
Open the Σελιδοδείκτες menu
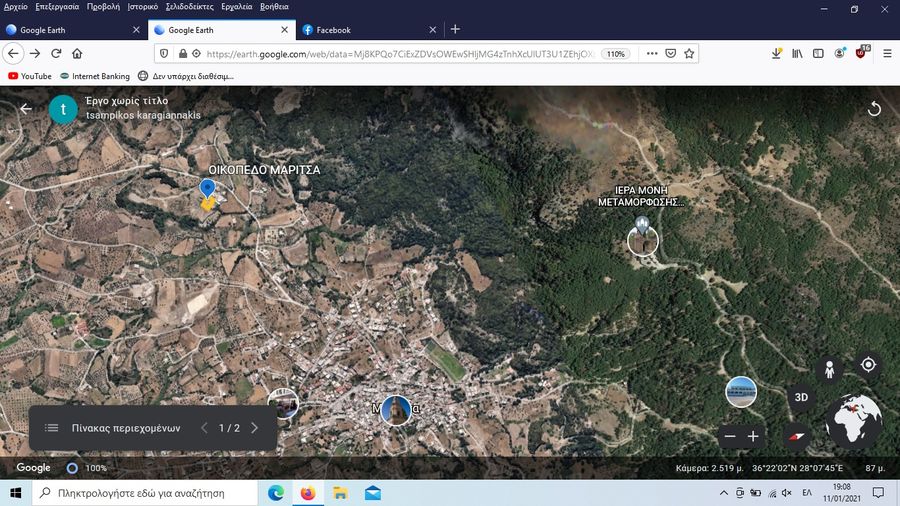tap(189, 7)
